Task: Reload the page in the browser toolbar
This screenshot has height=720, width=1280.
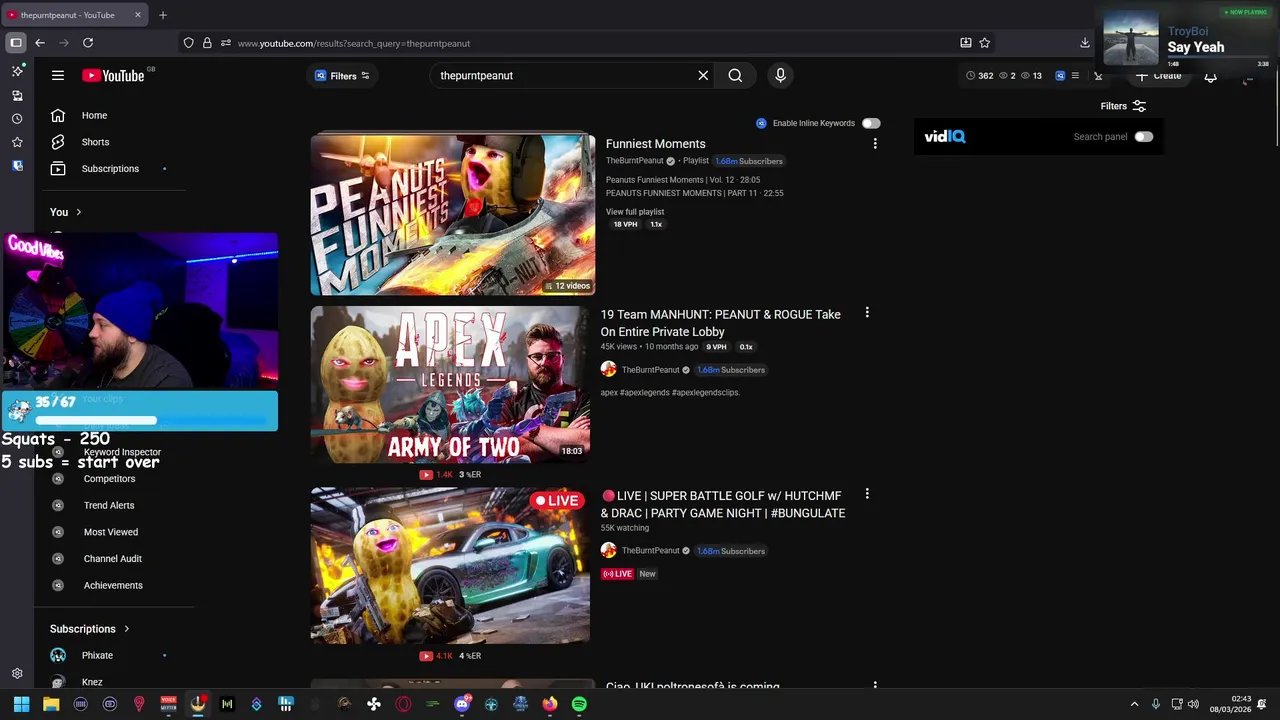Action: coord(88,43)
